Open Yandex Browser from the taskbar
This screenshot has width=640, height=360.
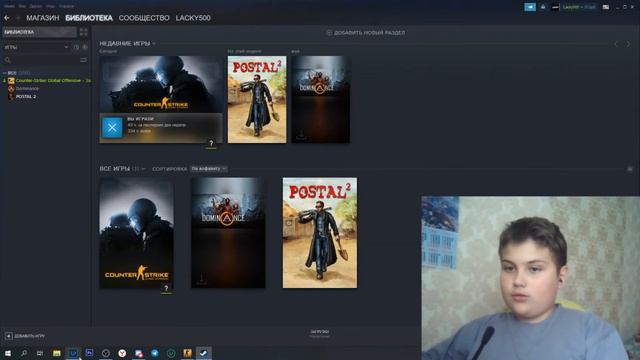pos(122,353)
